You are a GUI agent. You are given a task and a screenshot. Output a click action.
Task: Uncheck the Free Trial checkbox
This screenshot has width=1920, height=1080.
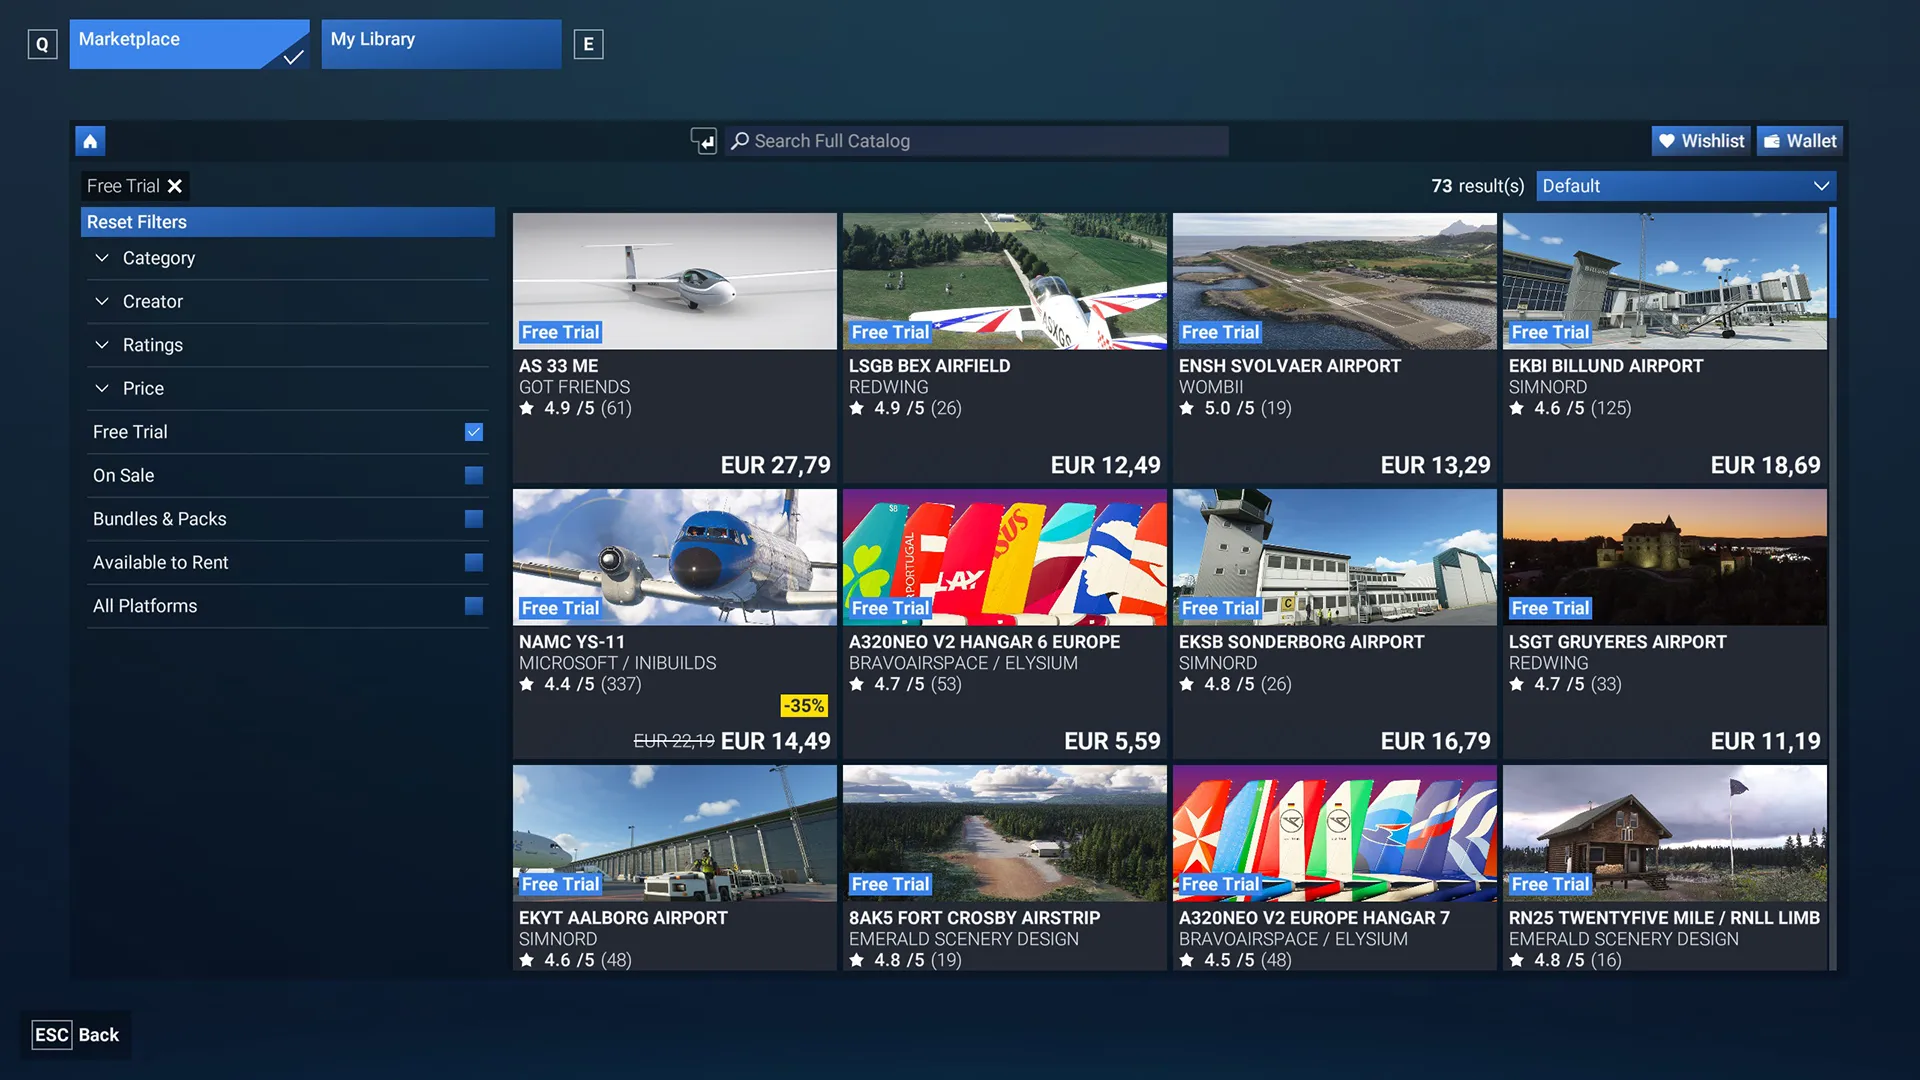coord(473,432)
